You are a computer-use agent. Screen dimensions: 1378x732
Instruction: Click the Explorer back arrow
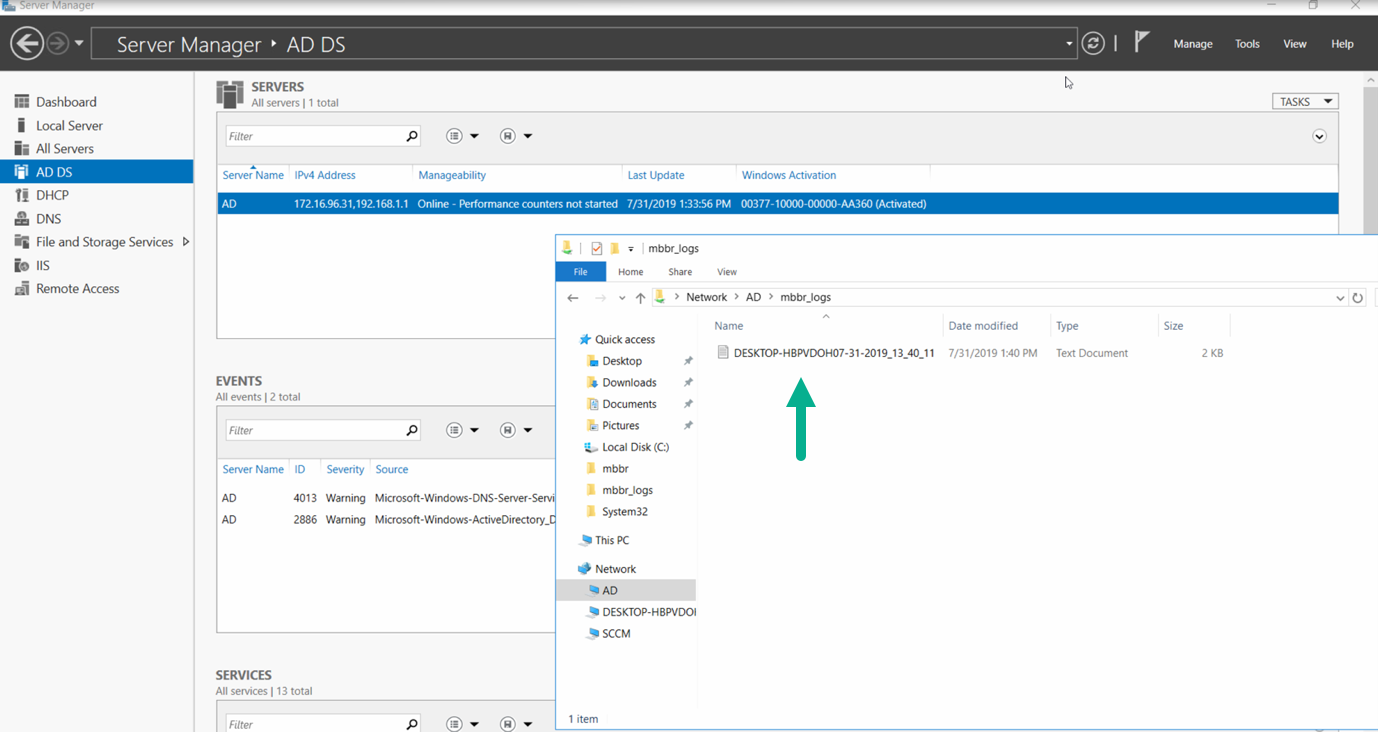(x=573, y=298)
